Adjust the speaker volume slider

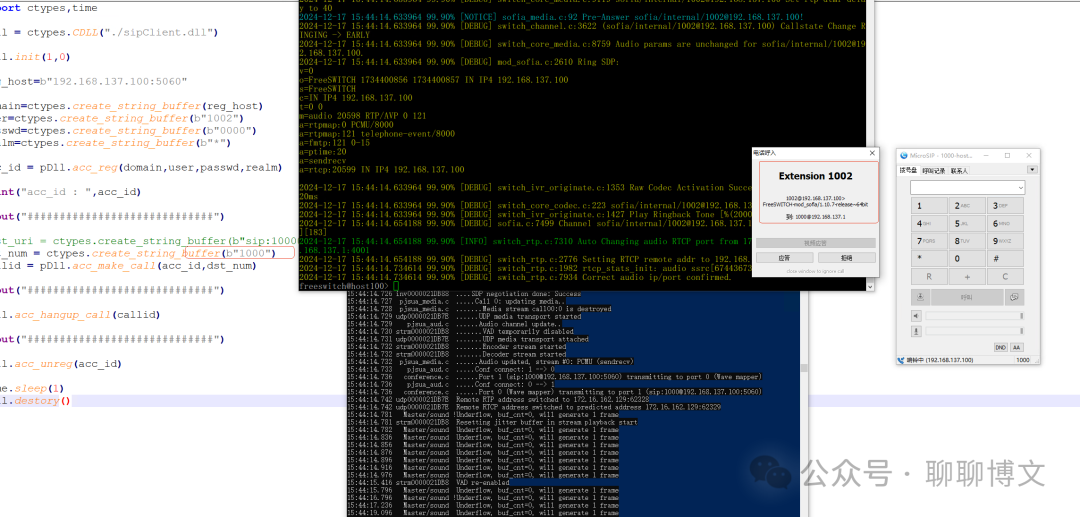pyautogui.click(x=974, y=316)
